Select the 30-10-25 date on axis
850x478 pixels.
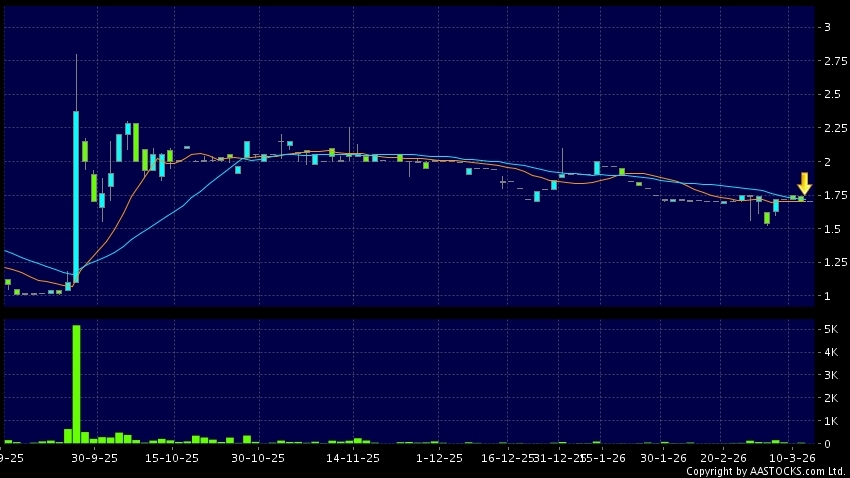(258, 457)
